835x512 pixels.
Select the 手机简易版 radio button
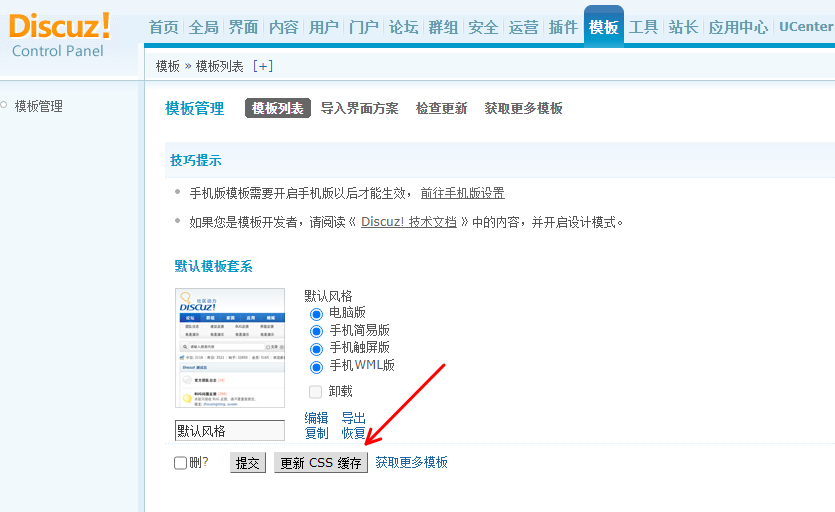(x=316, y=331)
